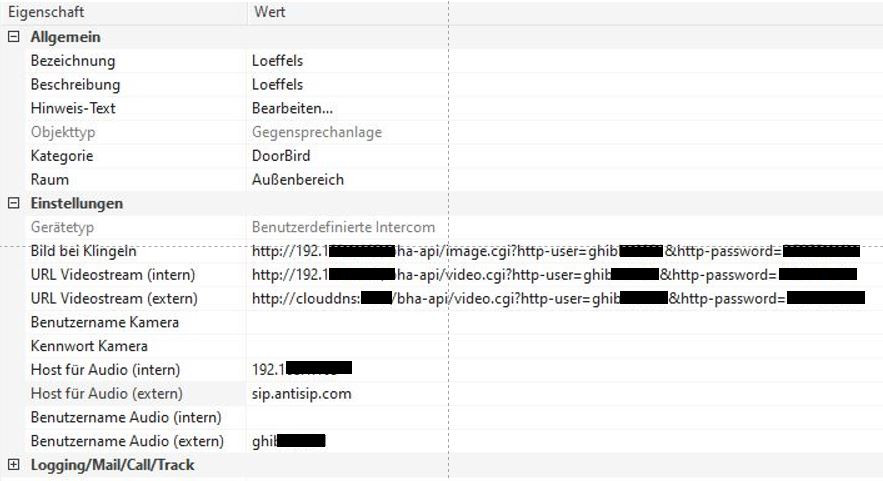Image resolution: width=883 pixels, height=481 pixels.
Task: Edit the Host für Audio (intern) value
Action: click(301, 370)
